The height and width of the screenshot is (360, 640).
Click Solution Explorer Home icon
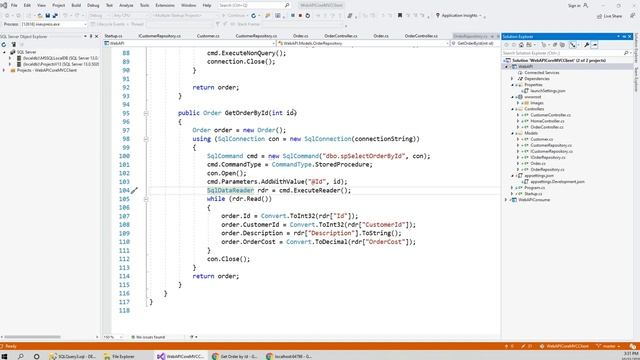click(x=521, y=45)
